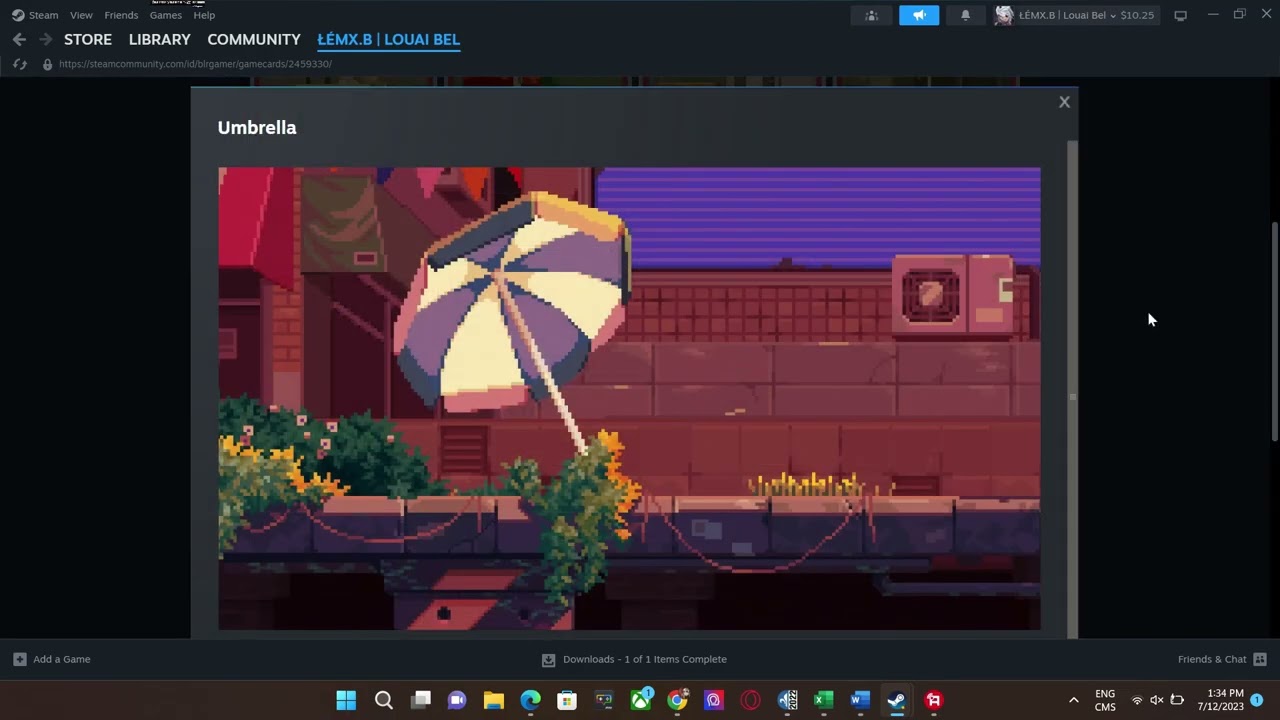Open Friends & Chat
This screenshot has height=720, width=1280.
(x=1222, y=659)
